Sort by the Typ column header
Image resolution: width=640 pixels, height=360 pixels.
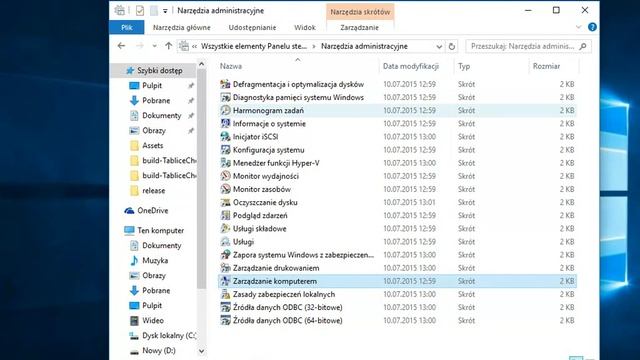click(464, 66)
